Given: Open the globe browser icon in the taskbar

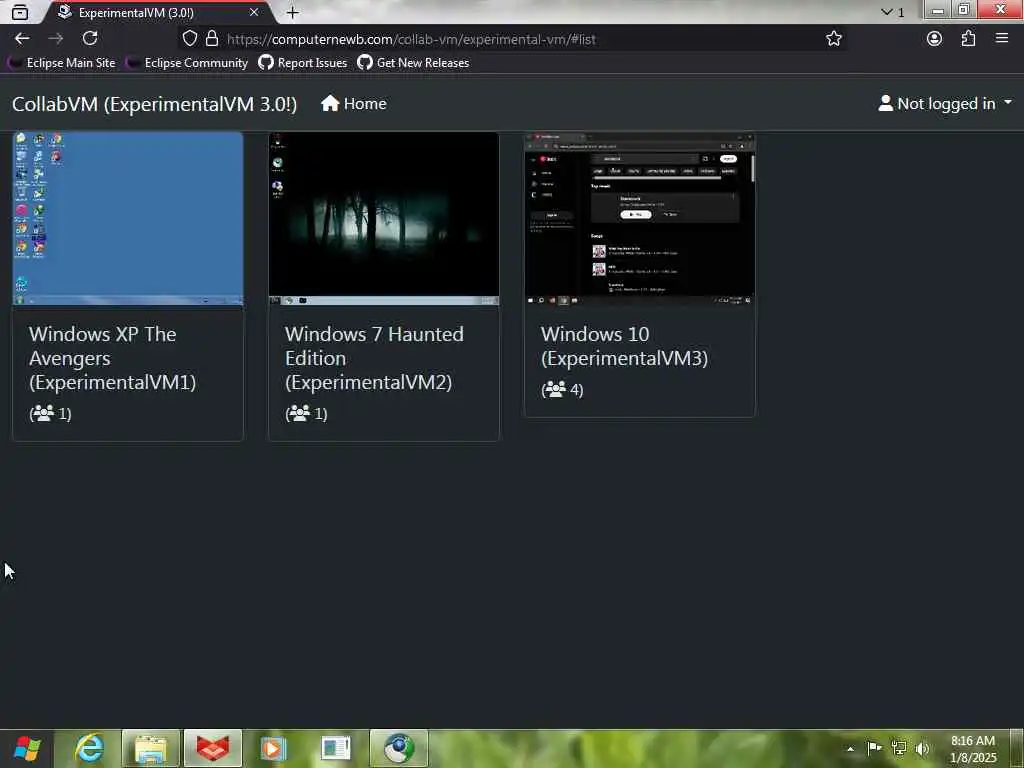Looking at the screenshot, I should click(399, 748).
